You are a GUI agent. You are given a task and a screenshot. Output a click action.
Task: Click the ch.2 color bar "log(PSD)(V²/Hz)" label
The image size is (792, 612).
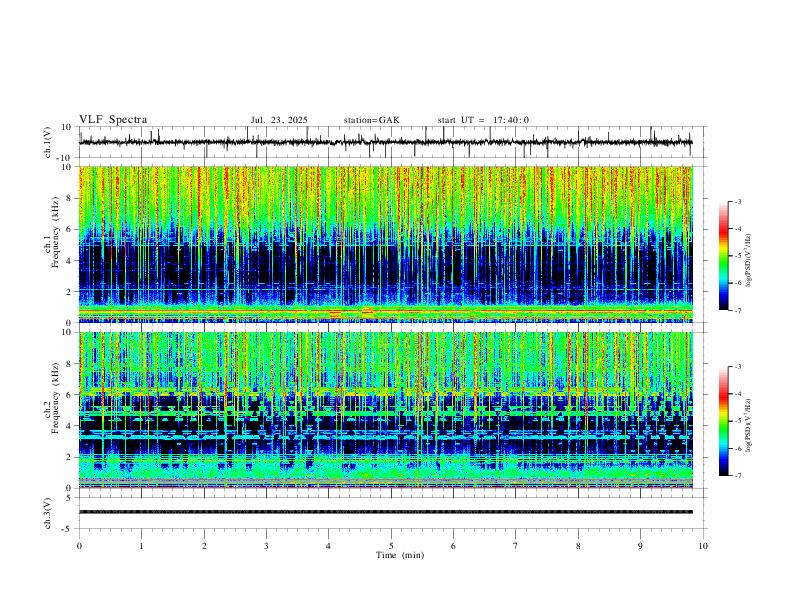click(748, 425)
